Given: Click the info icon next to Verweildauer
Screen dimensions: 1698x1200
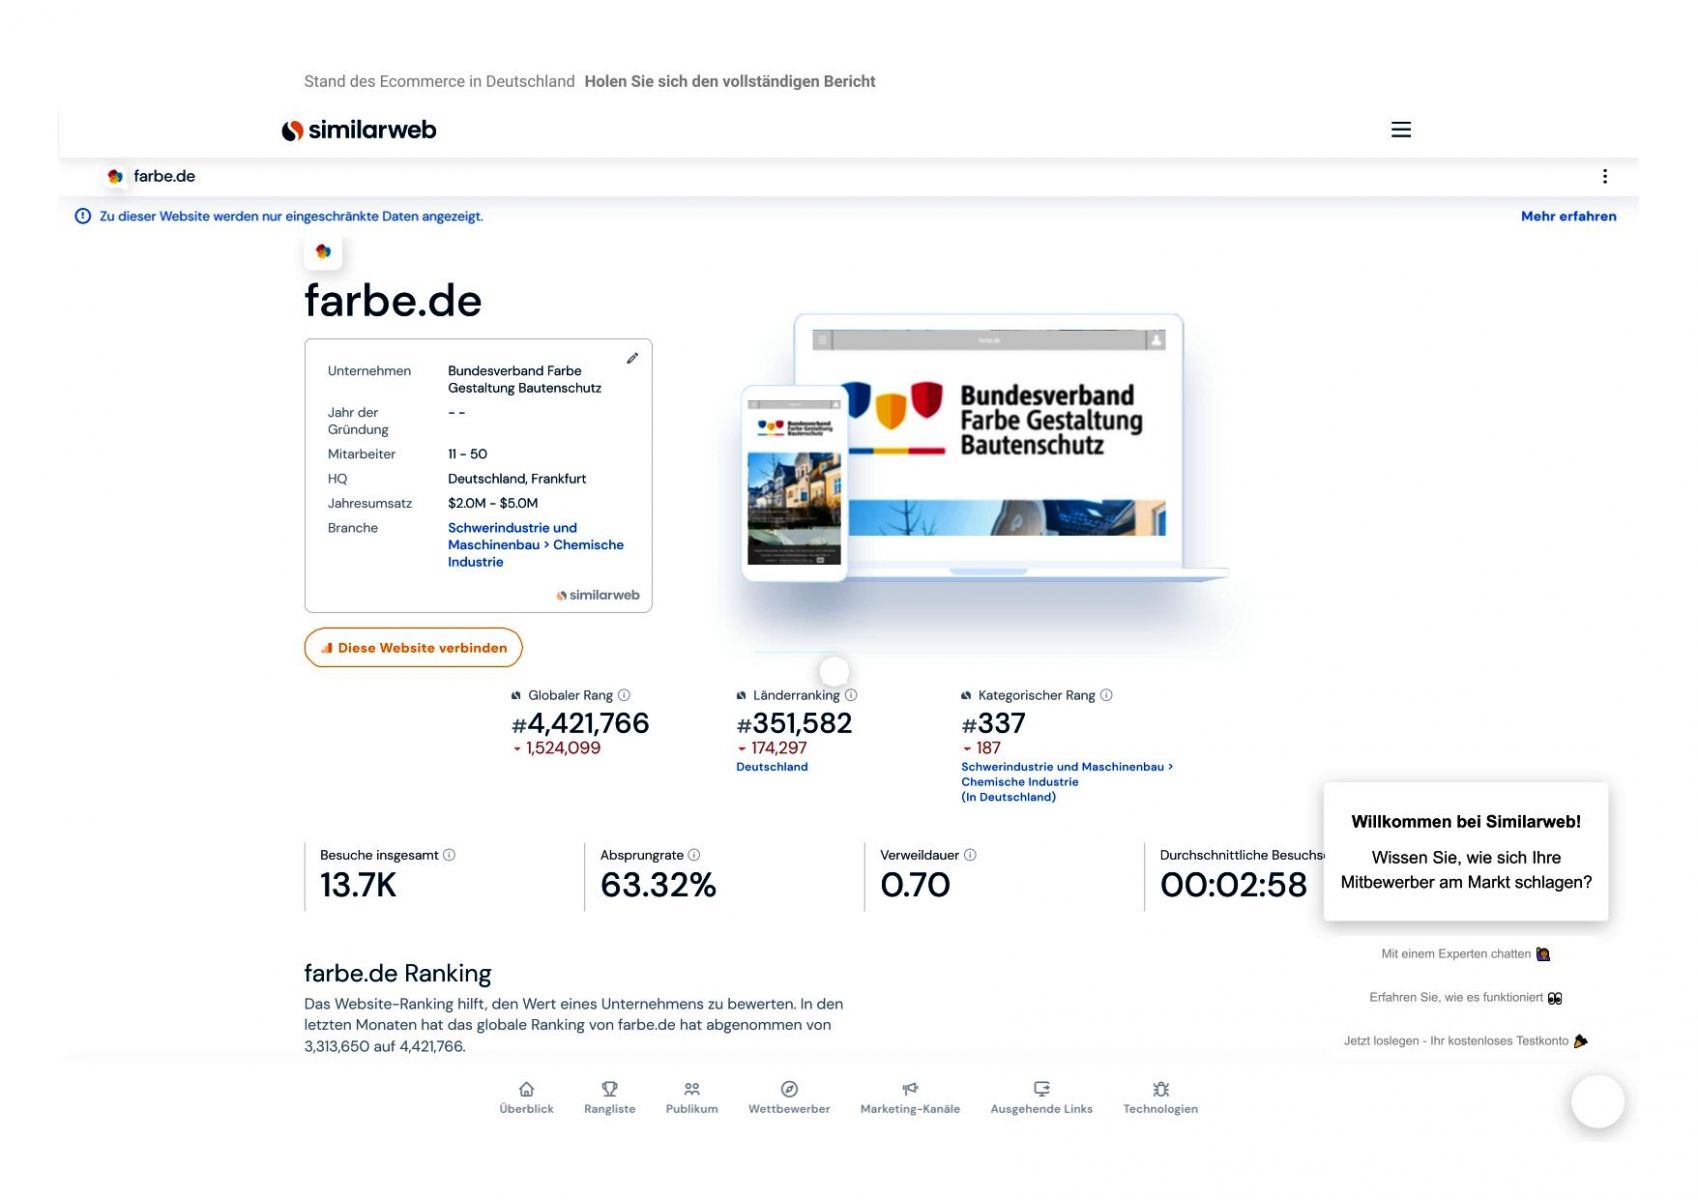Looking at the screenshot, I should coord(970,855).
